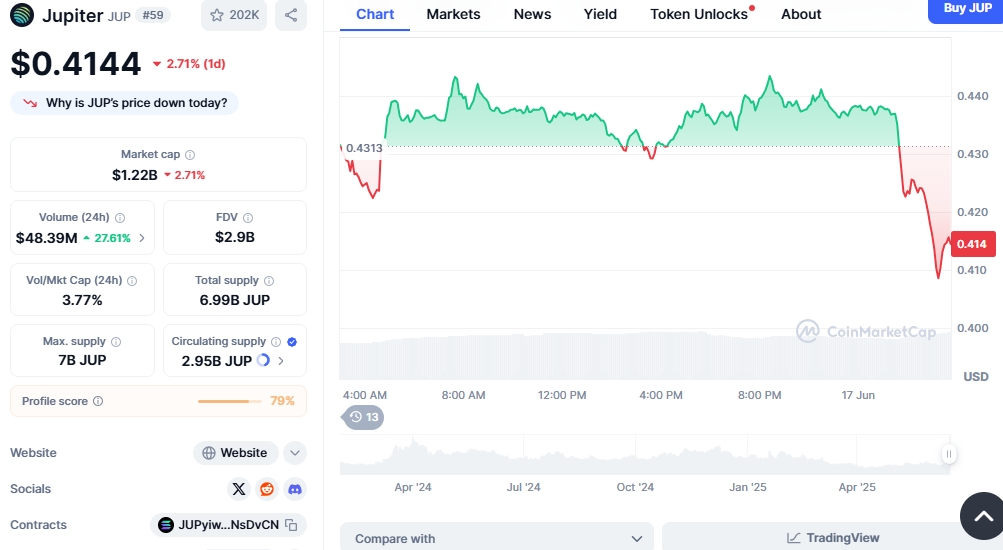Viewport: 1003px width, 550px height.
Task: Click the #59 rank badge
Action: tap(153, 15)
